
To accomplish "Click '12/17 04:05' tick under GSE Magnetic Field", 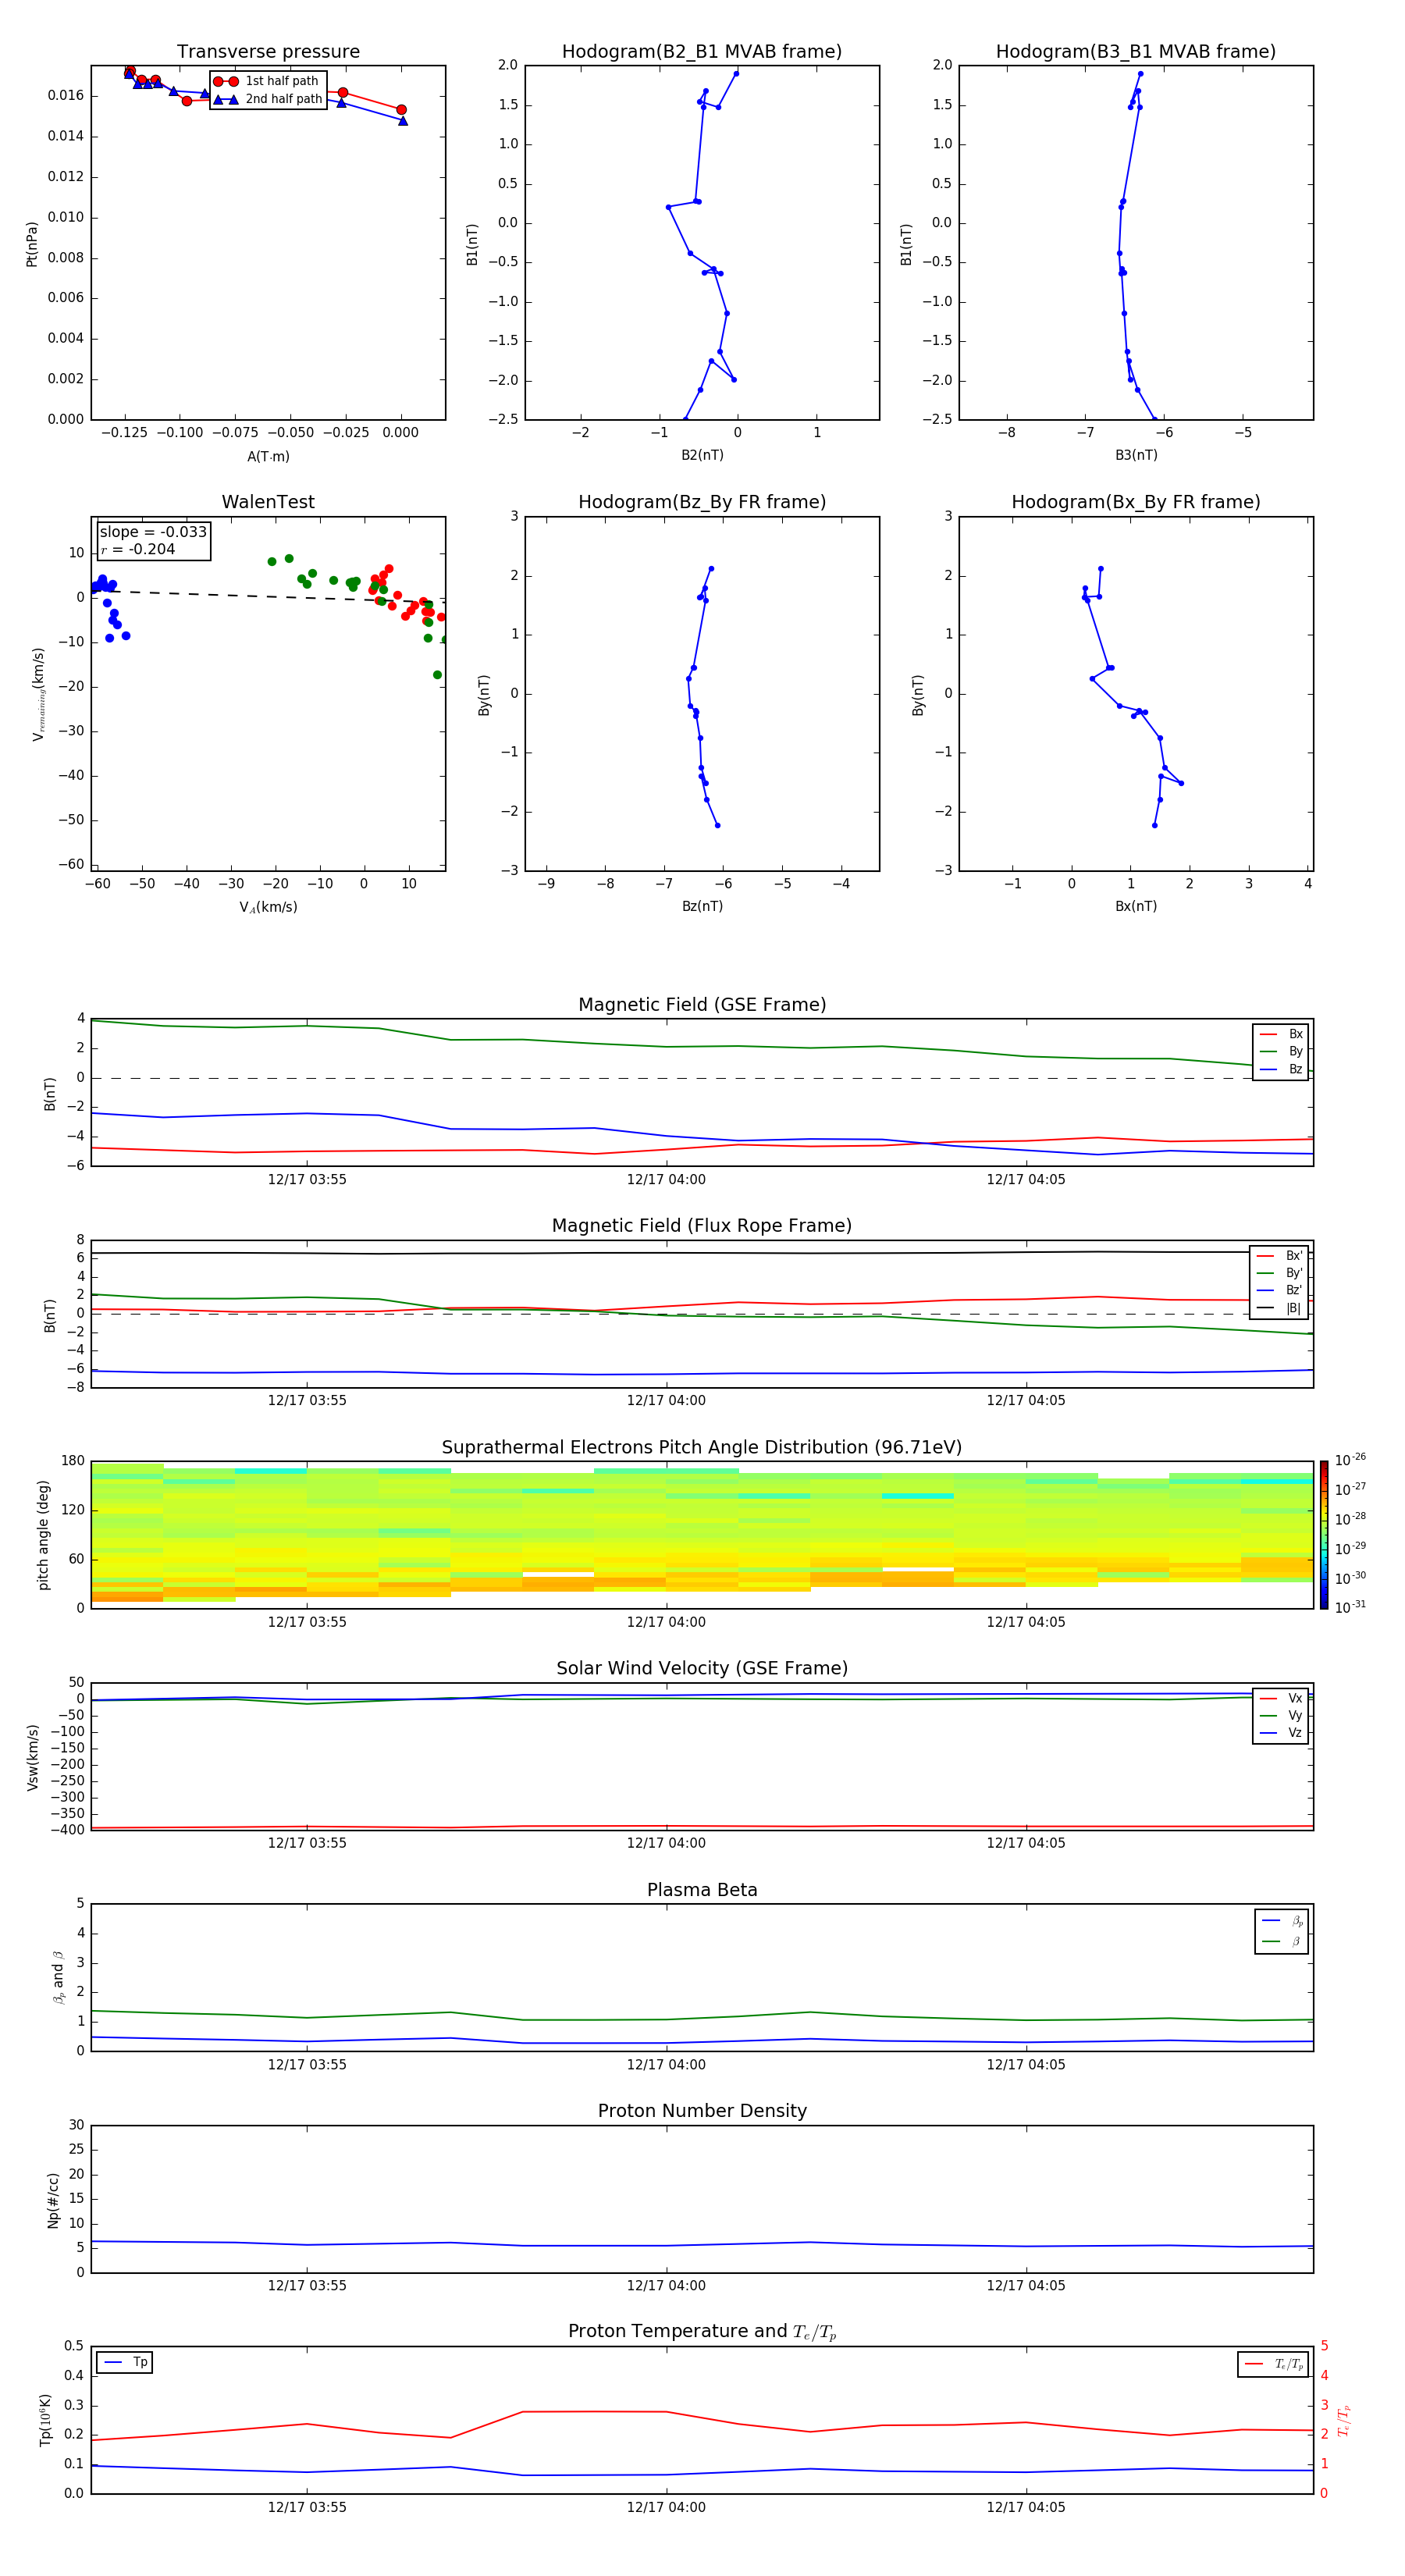I will (x=1026, y=1179).
